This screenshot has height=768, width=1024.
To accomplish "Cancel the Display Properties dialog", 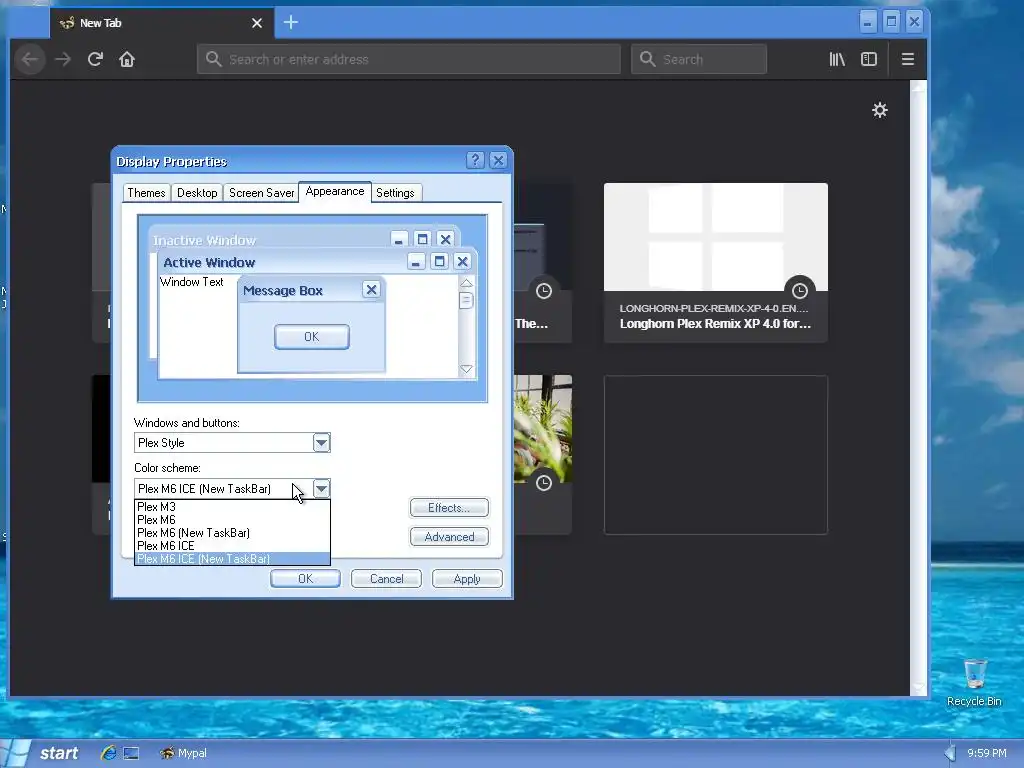I will (386, 579).
